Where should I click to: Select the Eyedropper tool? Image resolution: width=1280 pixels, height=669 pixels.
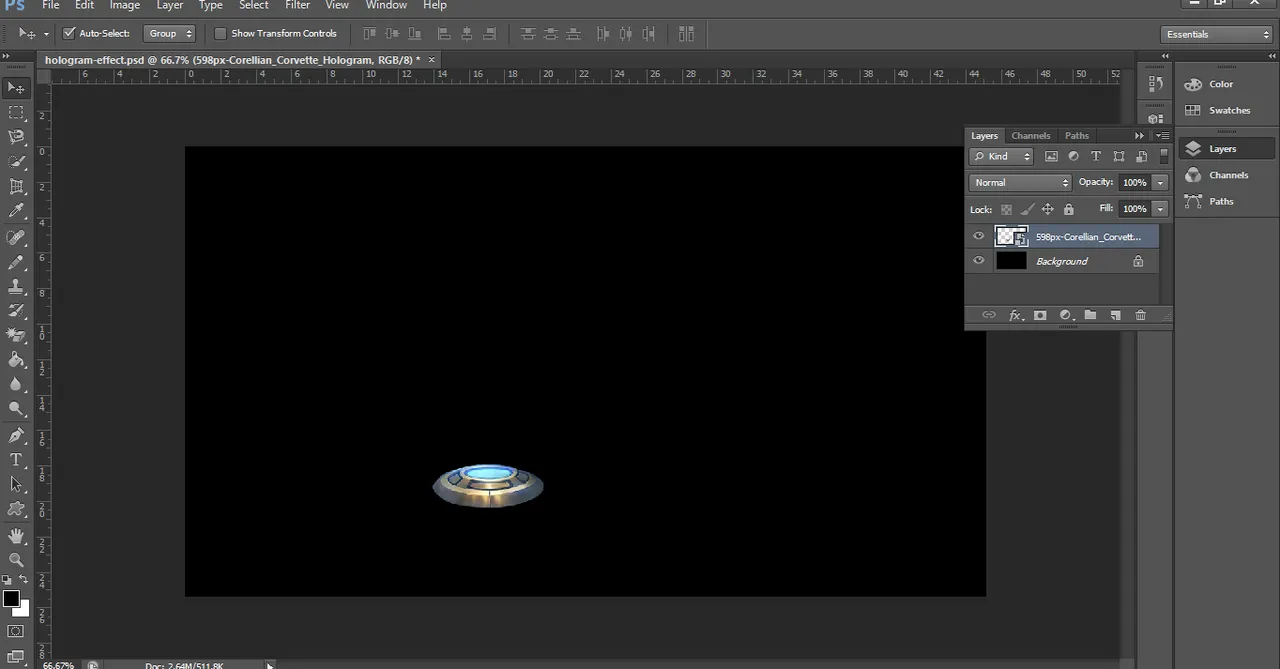16,211
